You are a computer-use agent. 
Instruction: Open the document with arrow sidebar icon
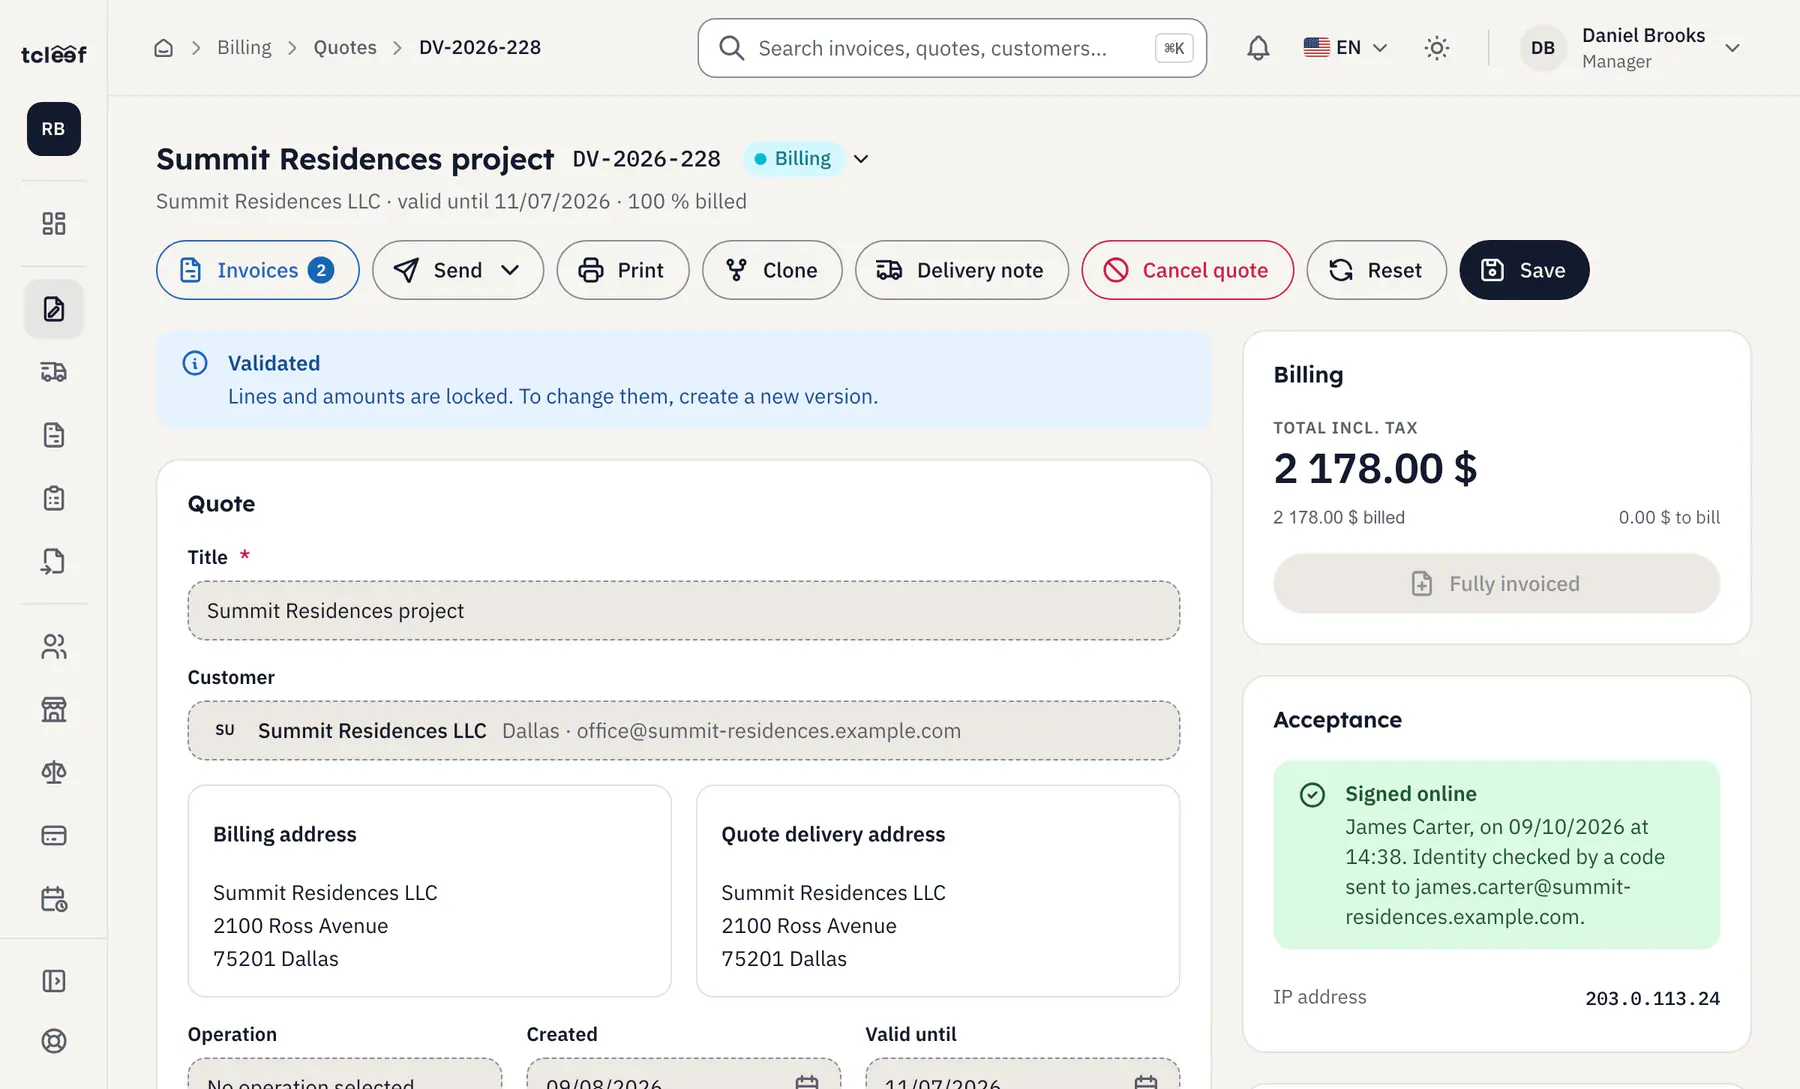pos(54,561)
